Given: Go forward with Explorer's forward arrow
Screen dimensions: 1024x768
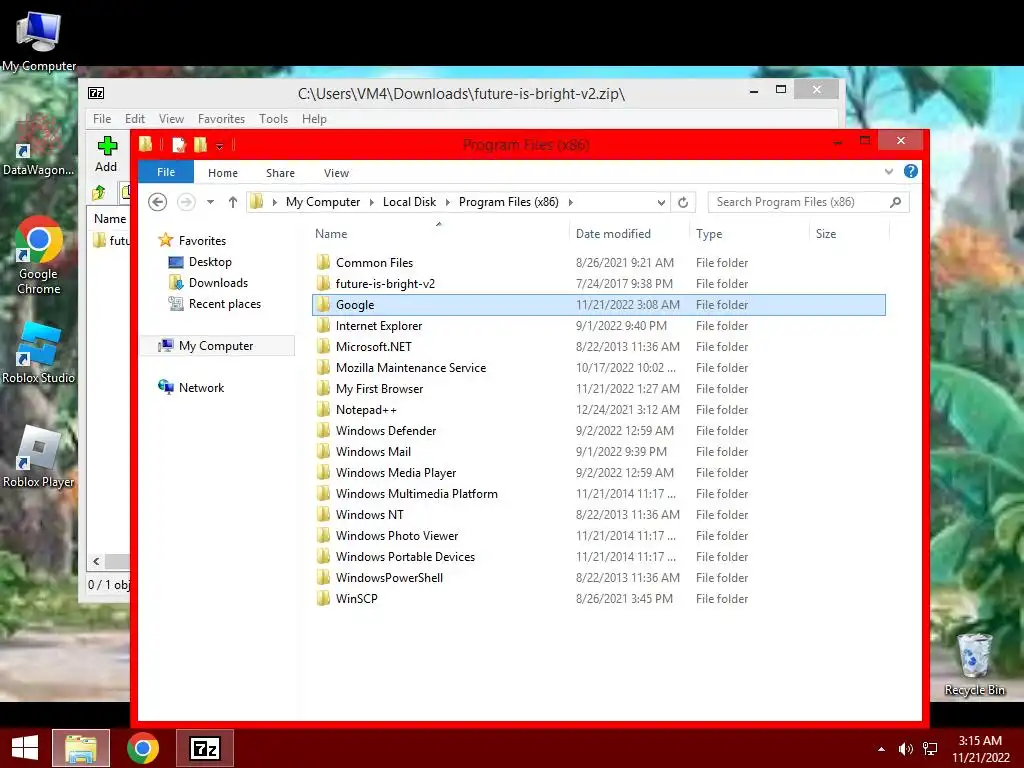Looking at the screenshot, I should [x=186, y=202].
